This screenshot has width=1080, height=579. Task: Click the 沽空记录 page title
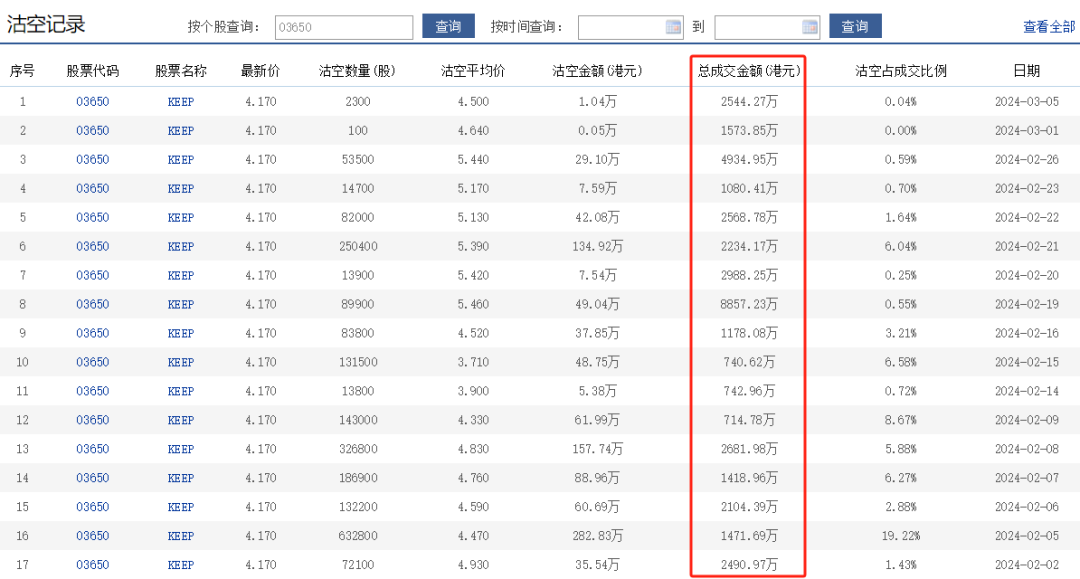[x=46, y=24]
